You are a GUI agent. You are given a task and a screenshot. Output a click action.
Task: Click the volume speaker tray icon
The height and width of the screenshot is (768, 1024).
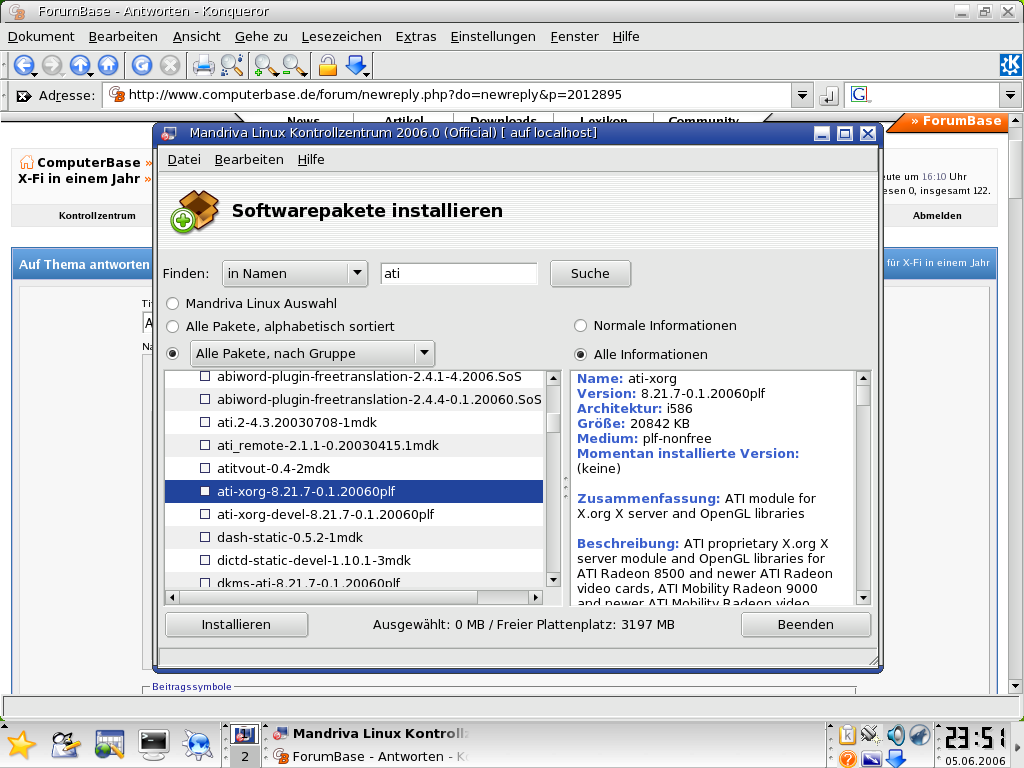click(895, 735)
